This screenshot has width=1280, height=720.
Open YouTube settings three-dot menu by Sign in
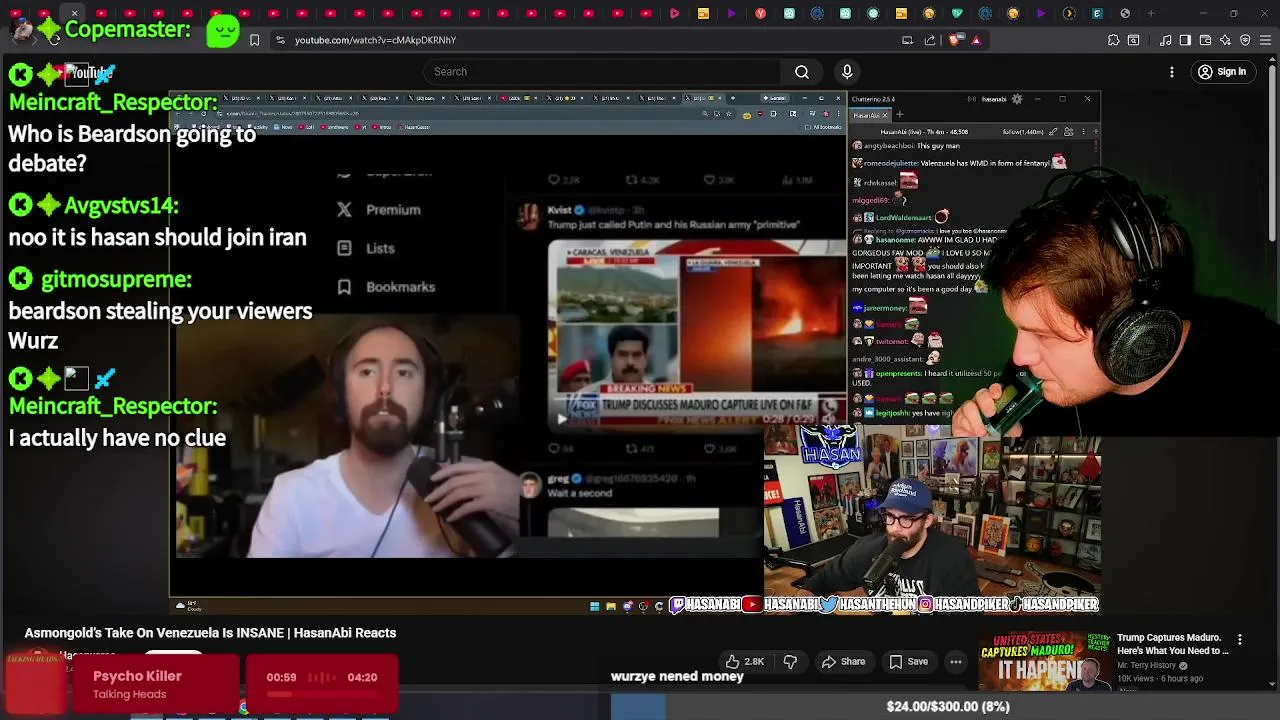[1172, 72]
